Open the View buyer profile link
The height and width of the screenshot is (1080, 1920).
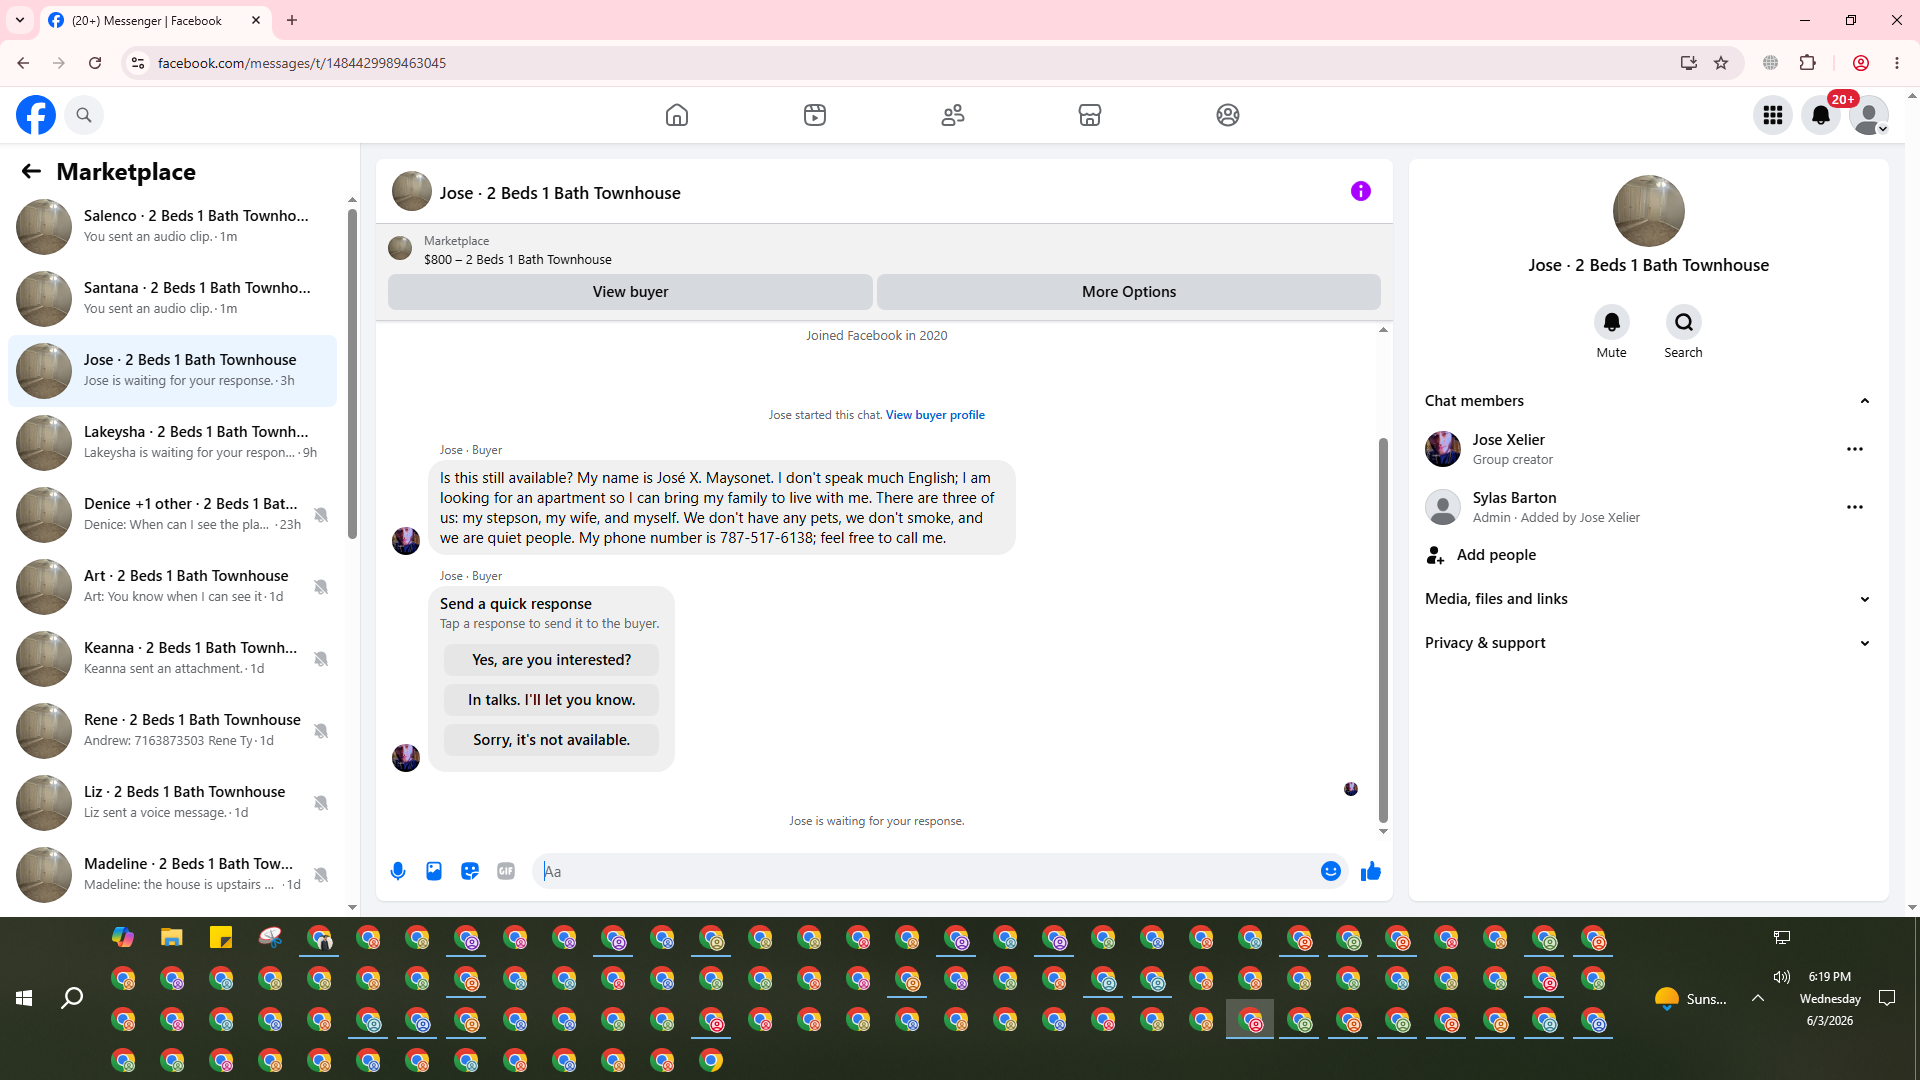(x=935, y=415)
